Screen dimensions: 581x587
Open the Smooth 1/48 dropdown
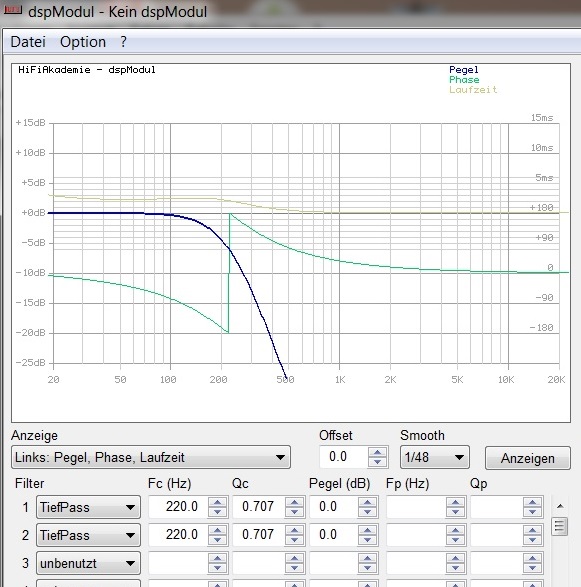(x=435, y=457)
